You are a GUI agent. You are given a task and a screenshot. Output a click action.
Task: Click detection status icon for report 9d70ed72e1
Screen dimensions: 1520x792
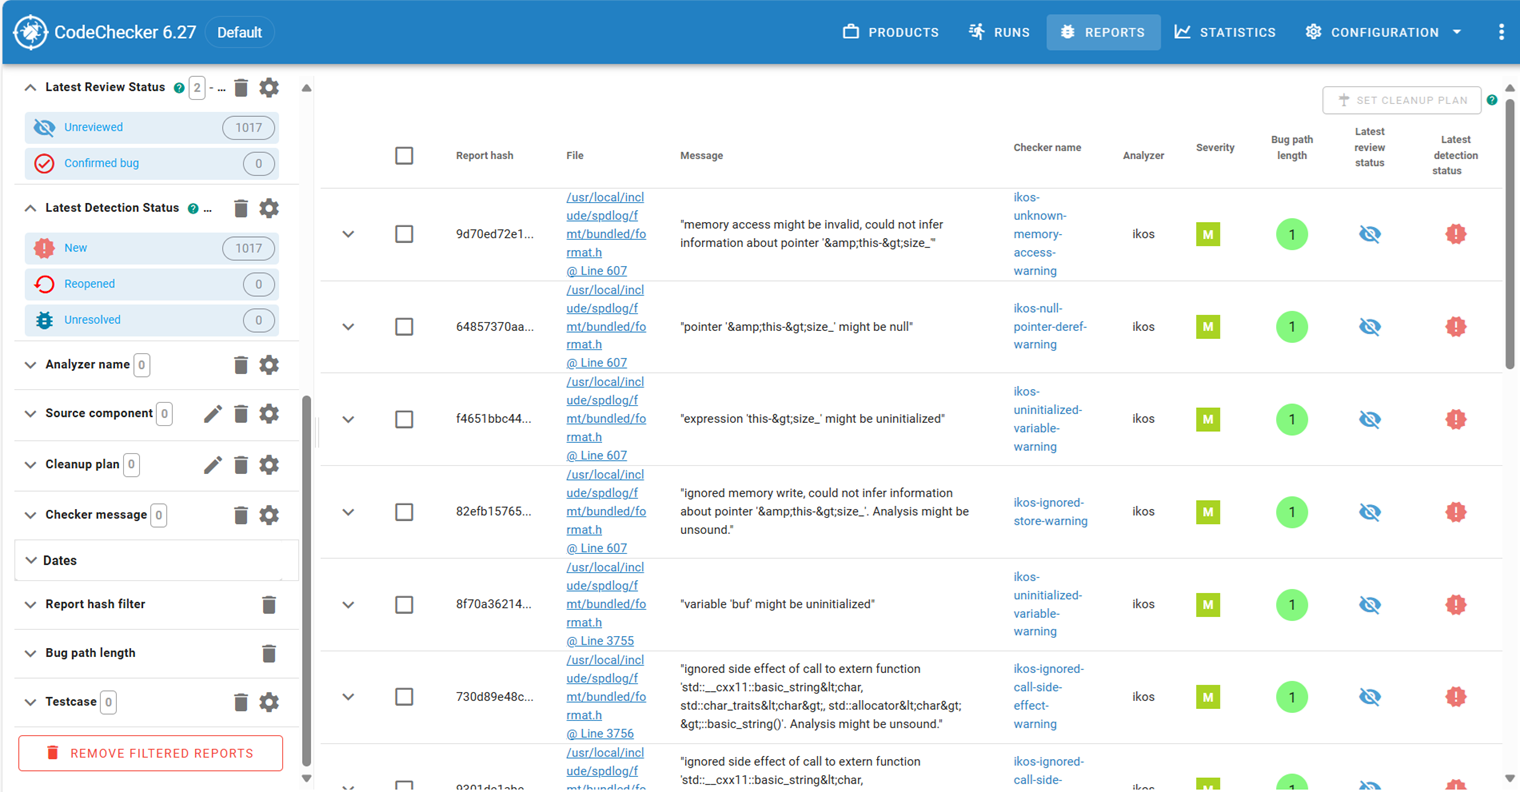[1456, 234]
